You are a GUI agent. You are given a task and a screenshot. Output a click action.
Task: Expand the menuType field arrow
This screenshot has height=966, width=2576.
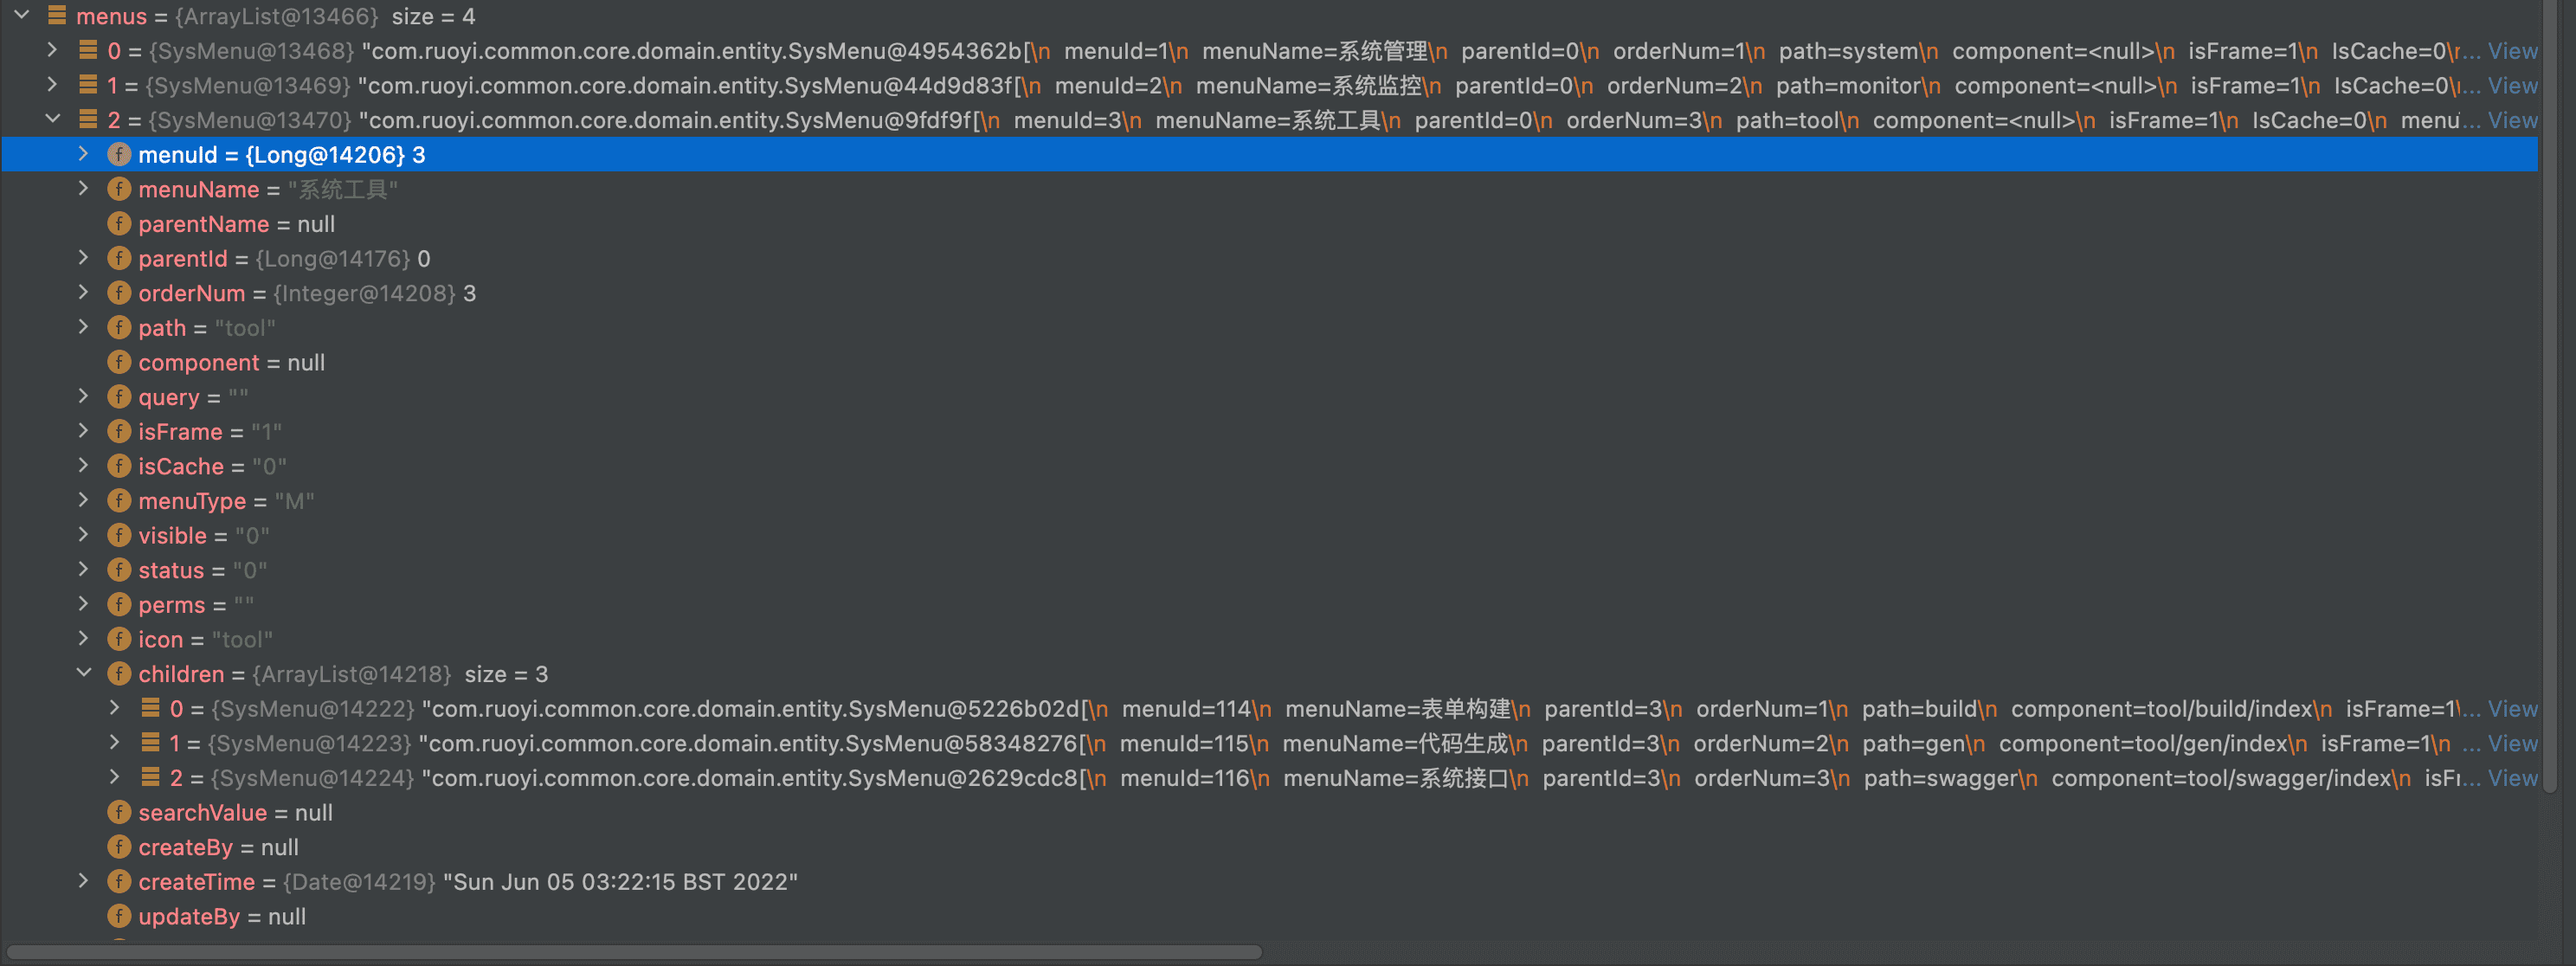click(84, 500)
